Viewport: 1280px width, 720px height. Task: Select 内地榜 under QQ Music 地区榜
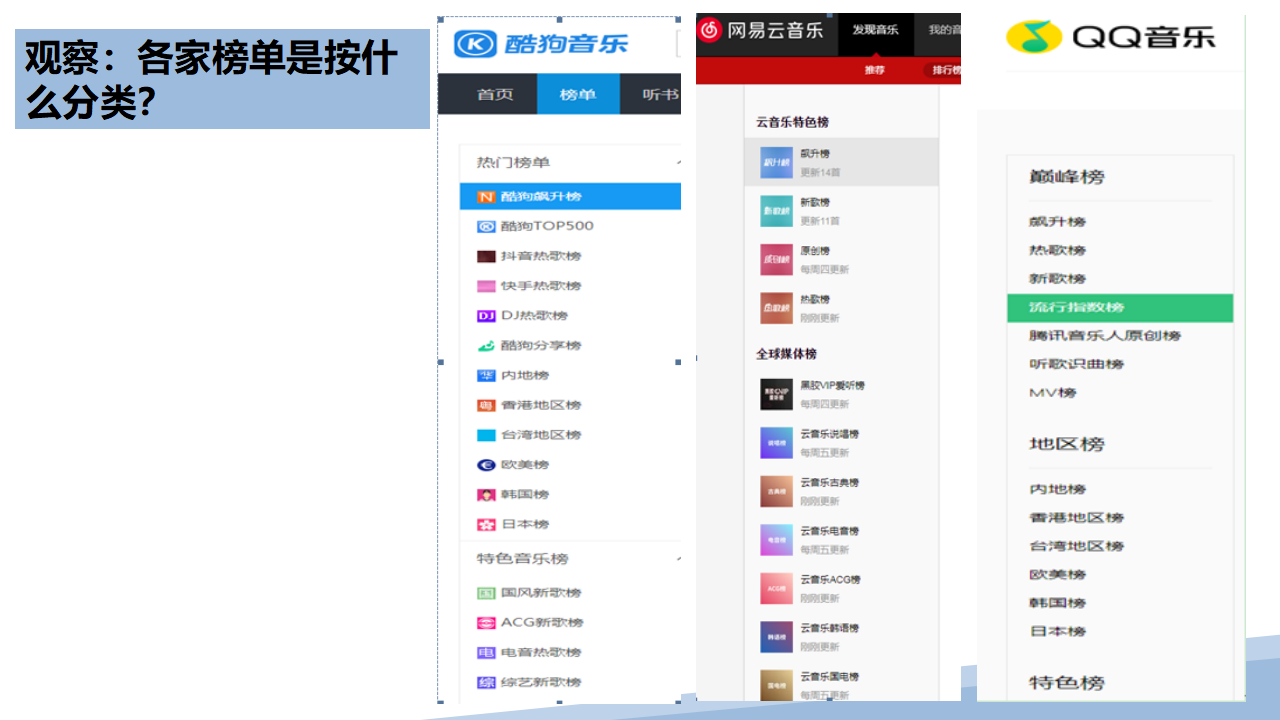(1057, 489)
